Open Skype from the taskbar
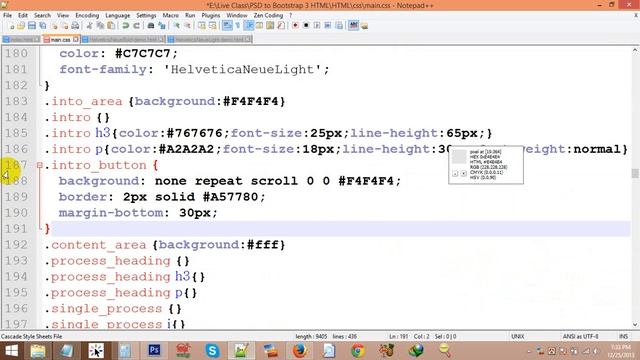640x360 pixels. coord(212,351)
